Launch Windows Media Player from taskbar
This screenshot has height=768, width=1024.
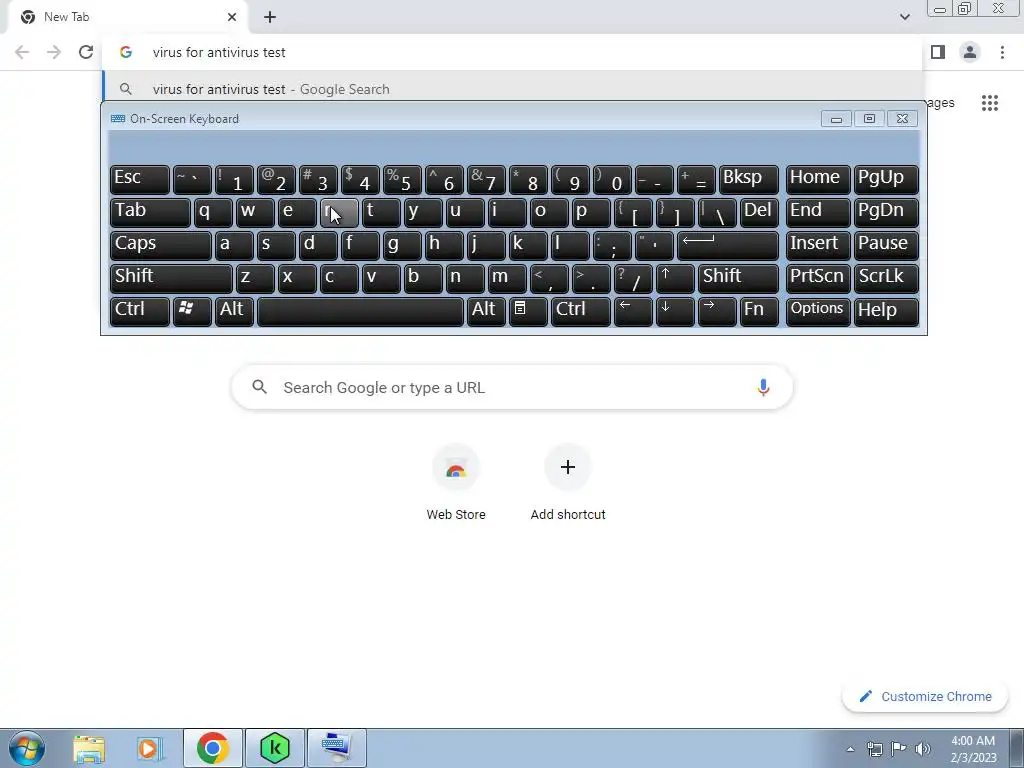tap(150, 748)
